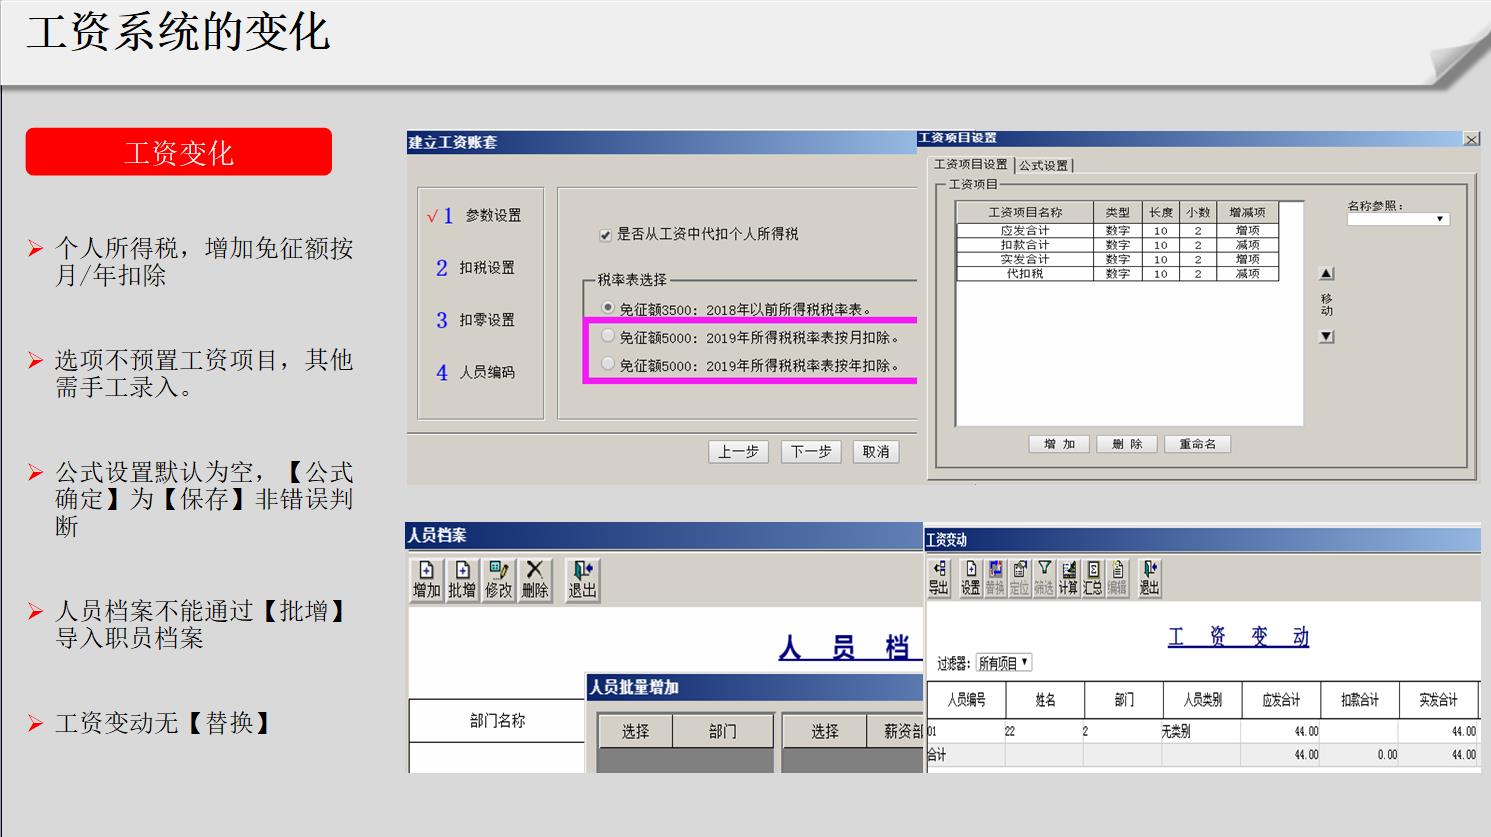Select 免征额3500 2018年以前 tax table radio

pos(608,308)
